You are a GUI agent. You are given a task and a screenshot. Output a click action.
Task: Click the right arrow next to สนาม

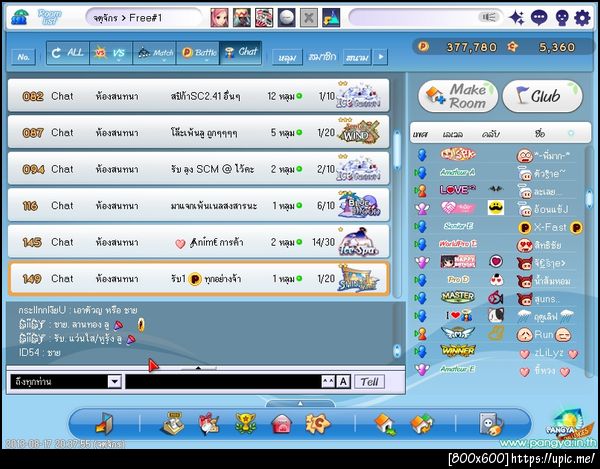(x=380, y=57)
